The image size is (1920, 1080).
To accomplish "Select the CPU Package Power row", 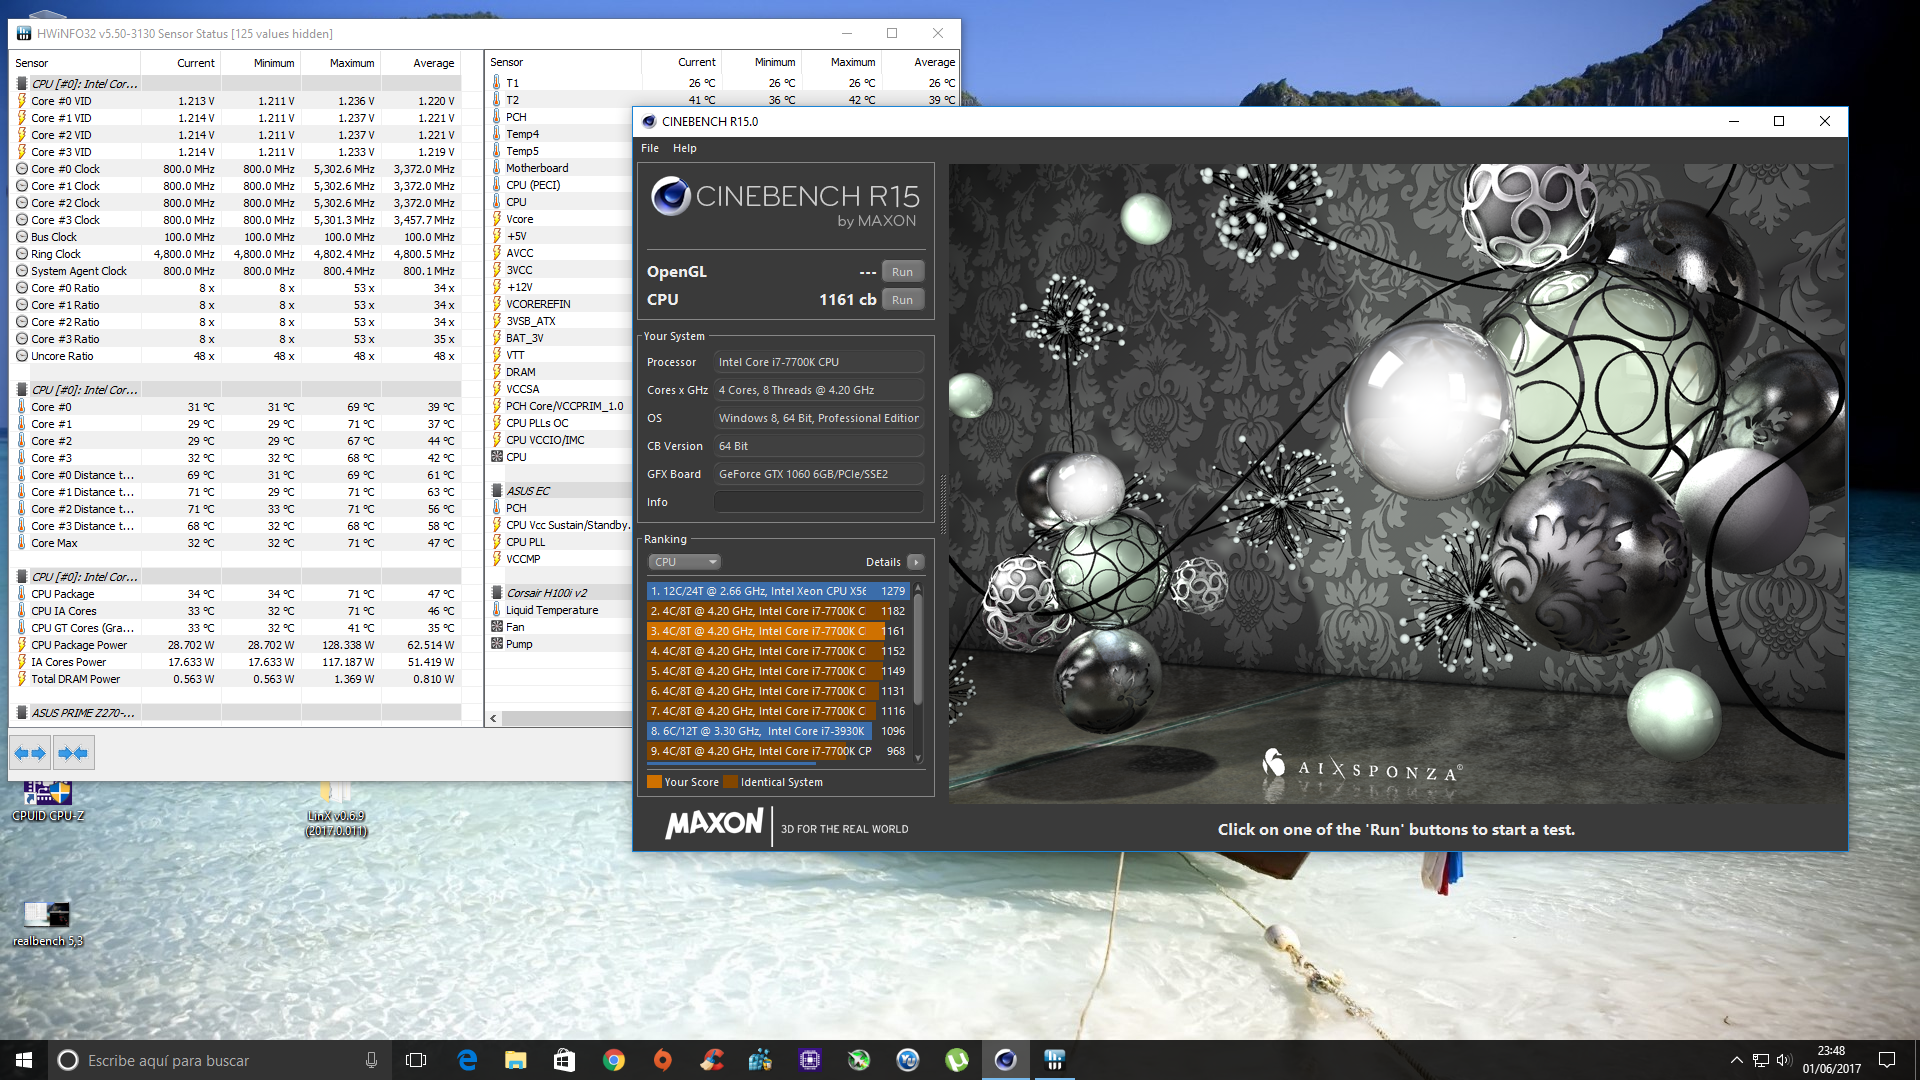I will pos(237,645).
